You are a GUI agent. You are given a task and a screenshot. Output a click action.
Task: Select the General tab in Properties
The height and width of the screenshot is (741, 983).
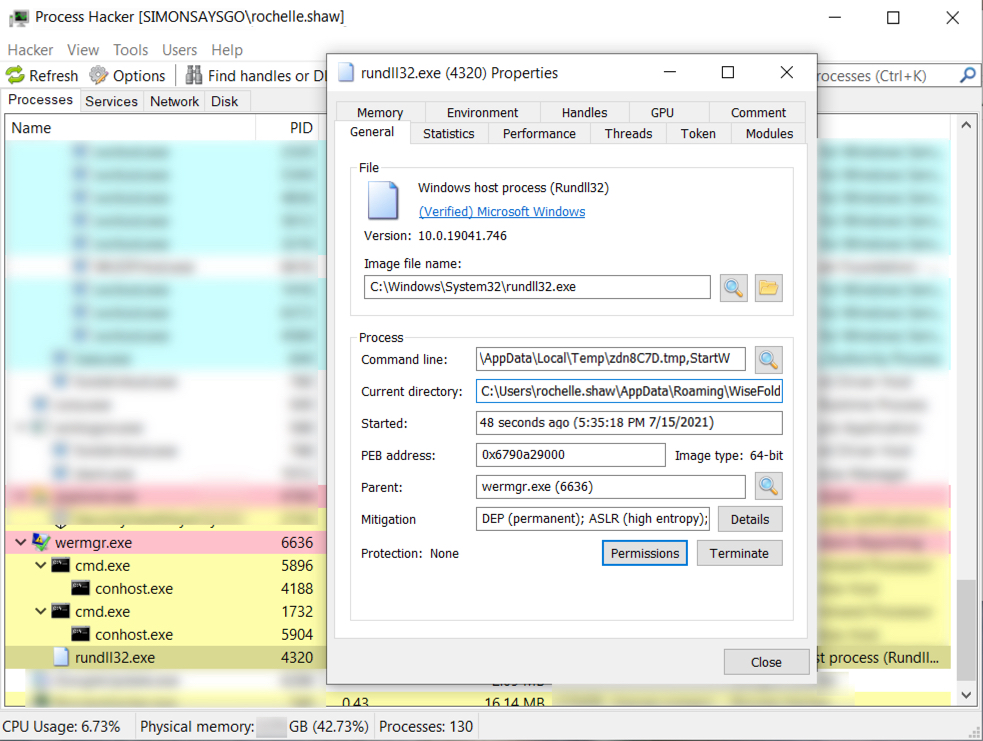tap(372, 132)
